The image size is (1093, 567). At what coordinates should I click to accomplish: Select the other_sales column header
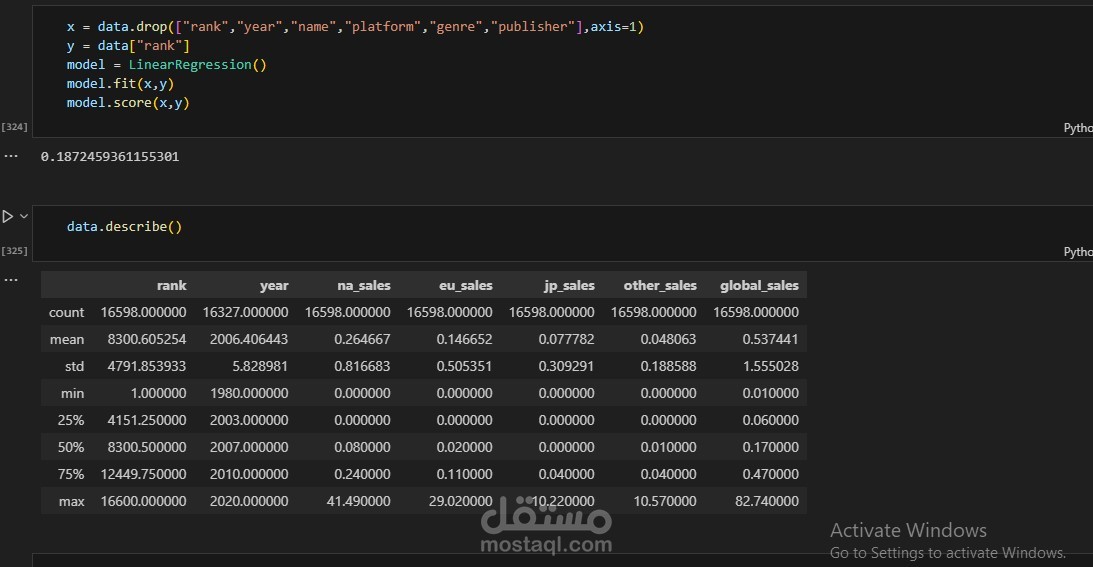[660, 285]
